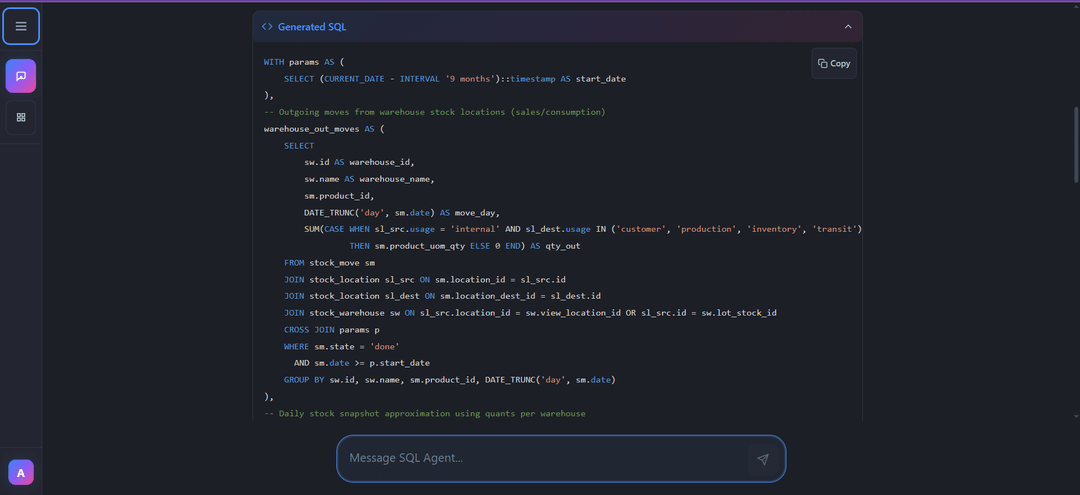Copy the generated SQL with the Copy button
1080x495 pixels.
834,63
